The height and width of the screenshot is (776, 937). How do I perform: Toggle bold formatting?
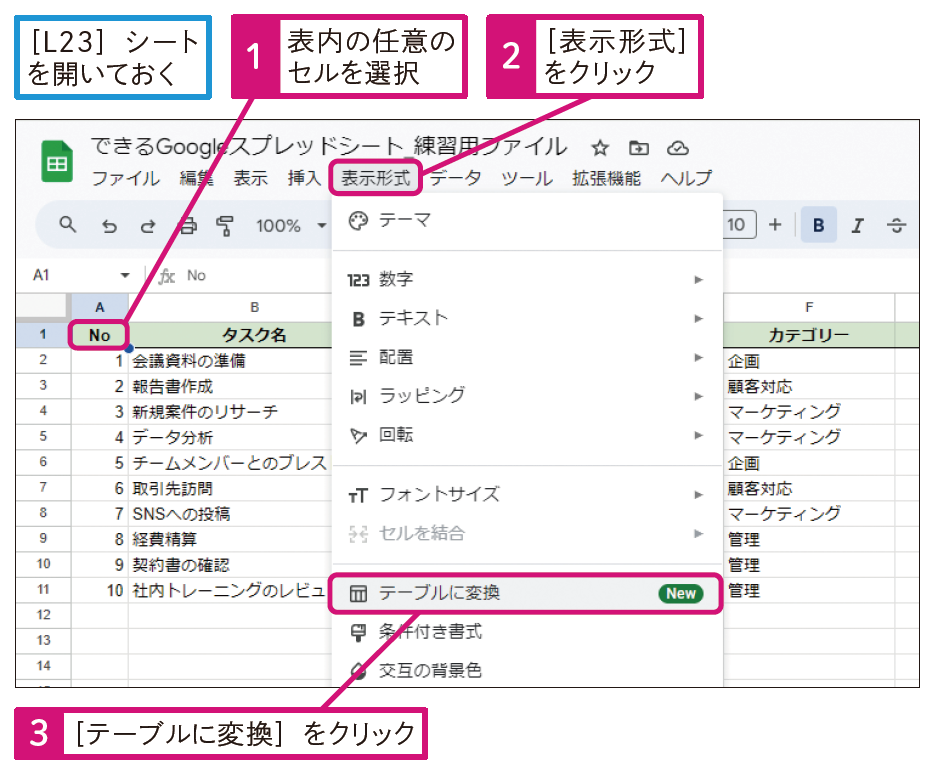820,225
